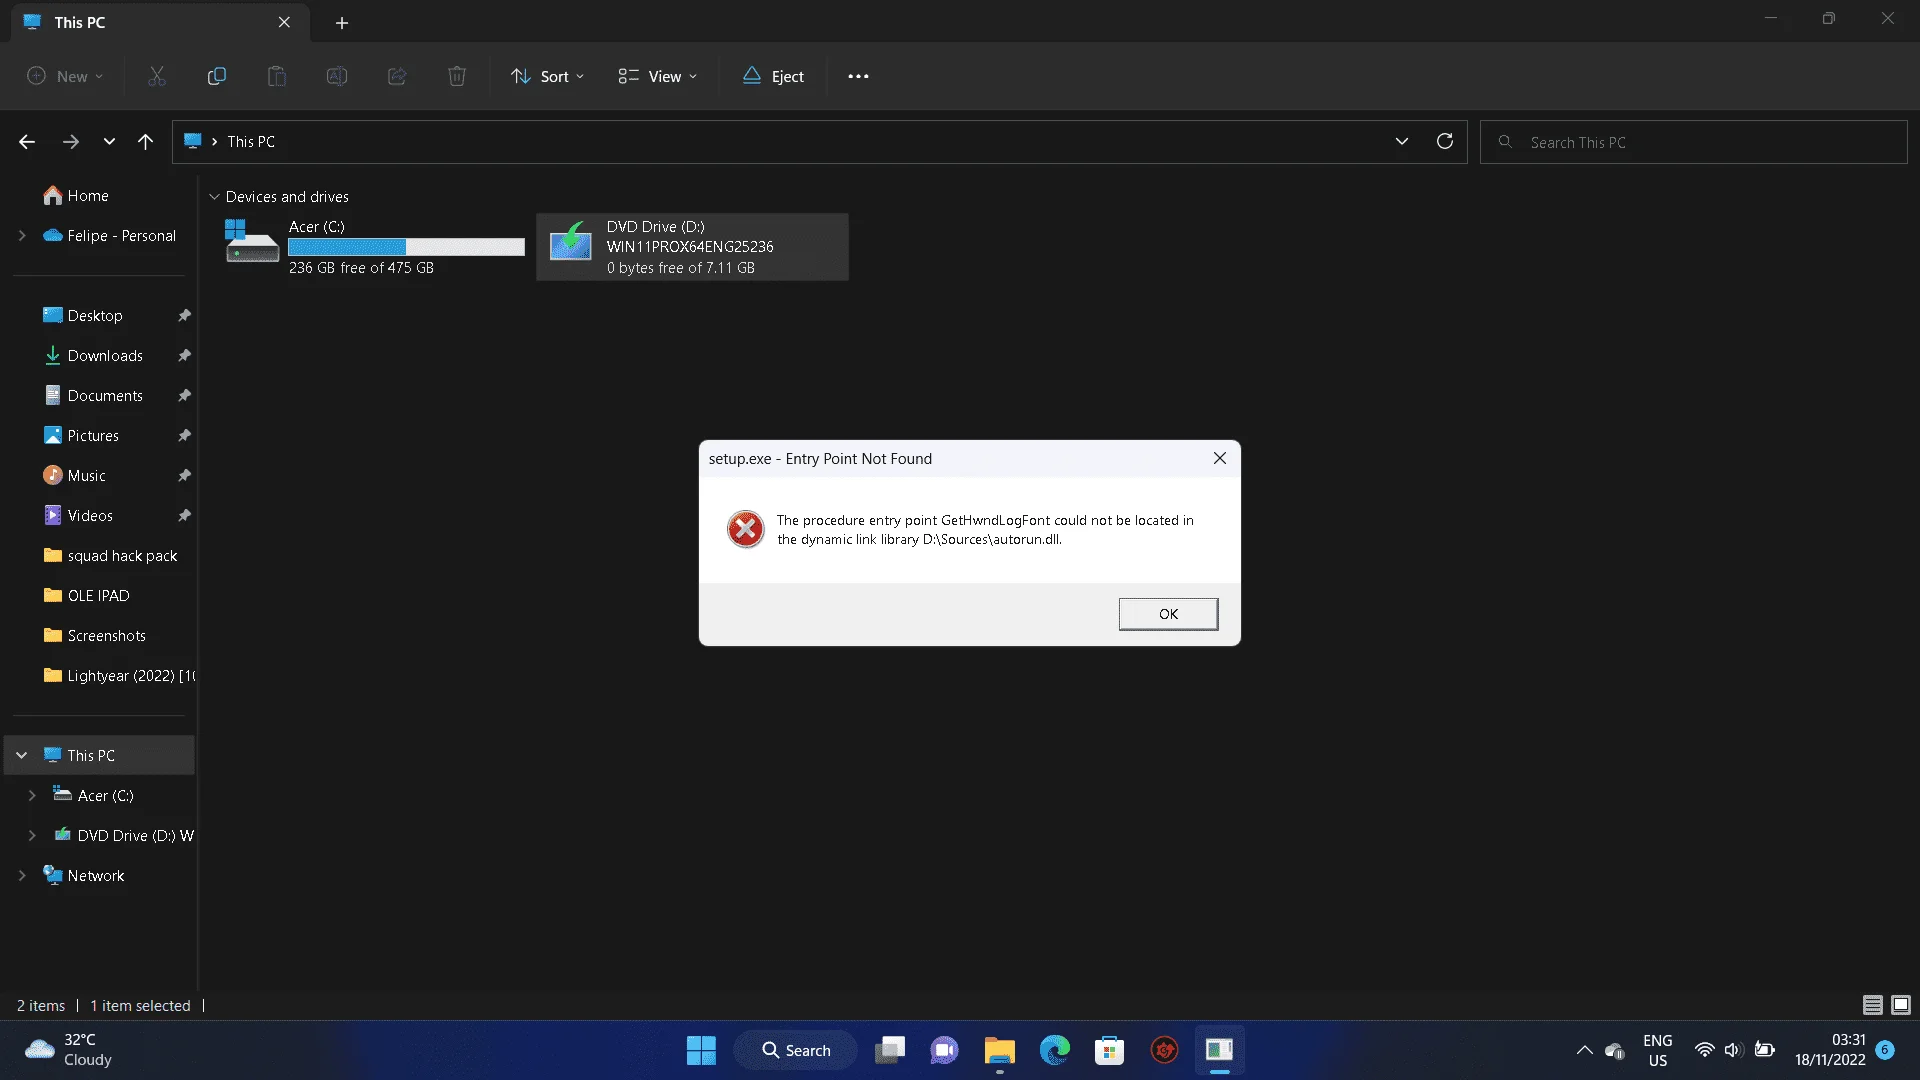The width and height of the screenshot is (1920, 1080).
Task: Click the Rename icon in toolbar
Action: (337, 76)
